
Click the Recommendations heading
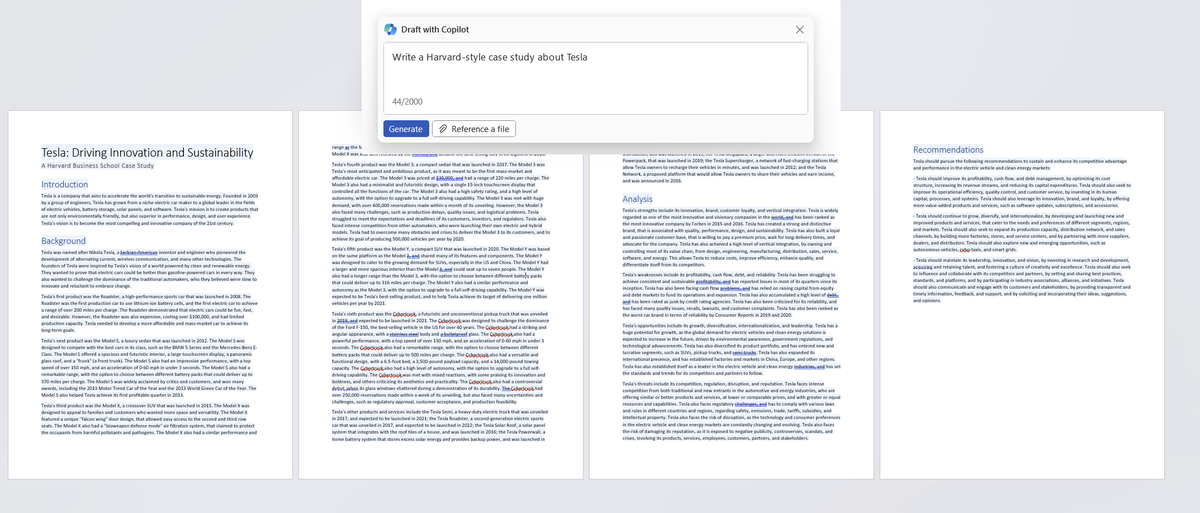point(948,150)
